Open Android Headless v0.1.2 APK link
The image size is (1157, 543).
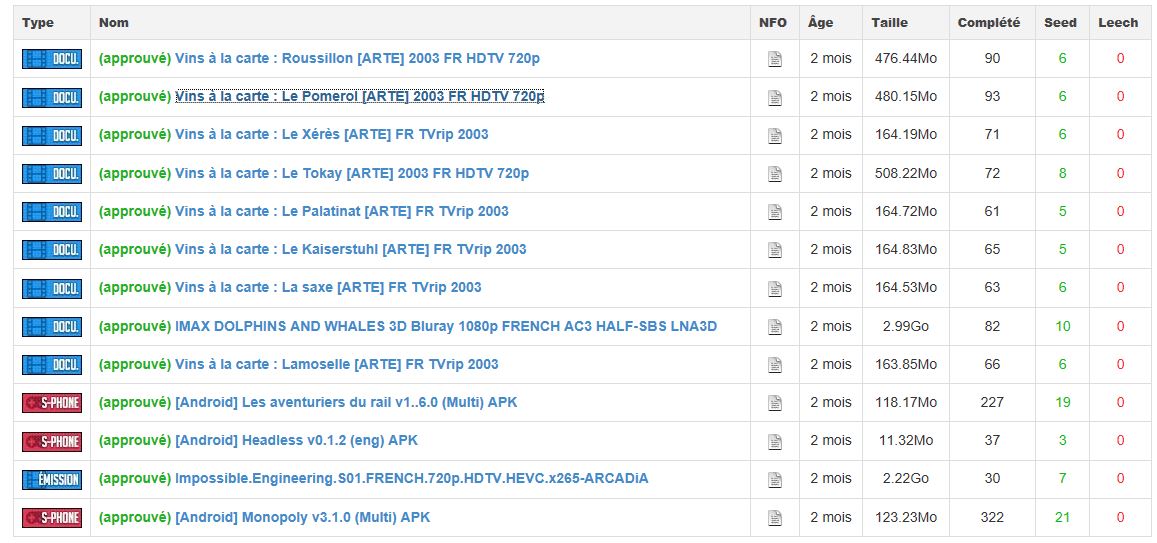click(x=296, y=440)
